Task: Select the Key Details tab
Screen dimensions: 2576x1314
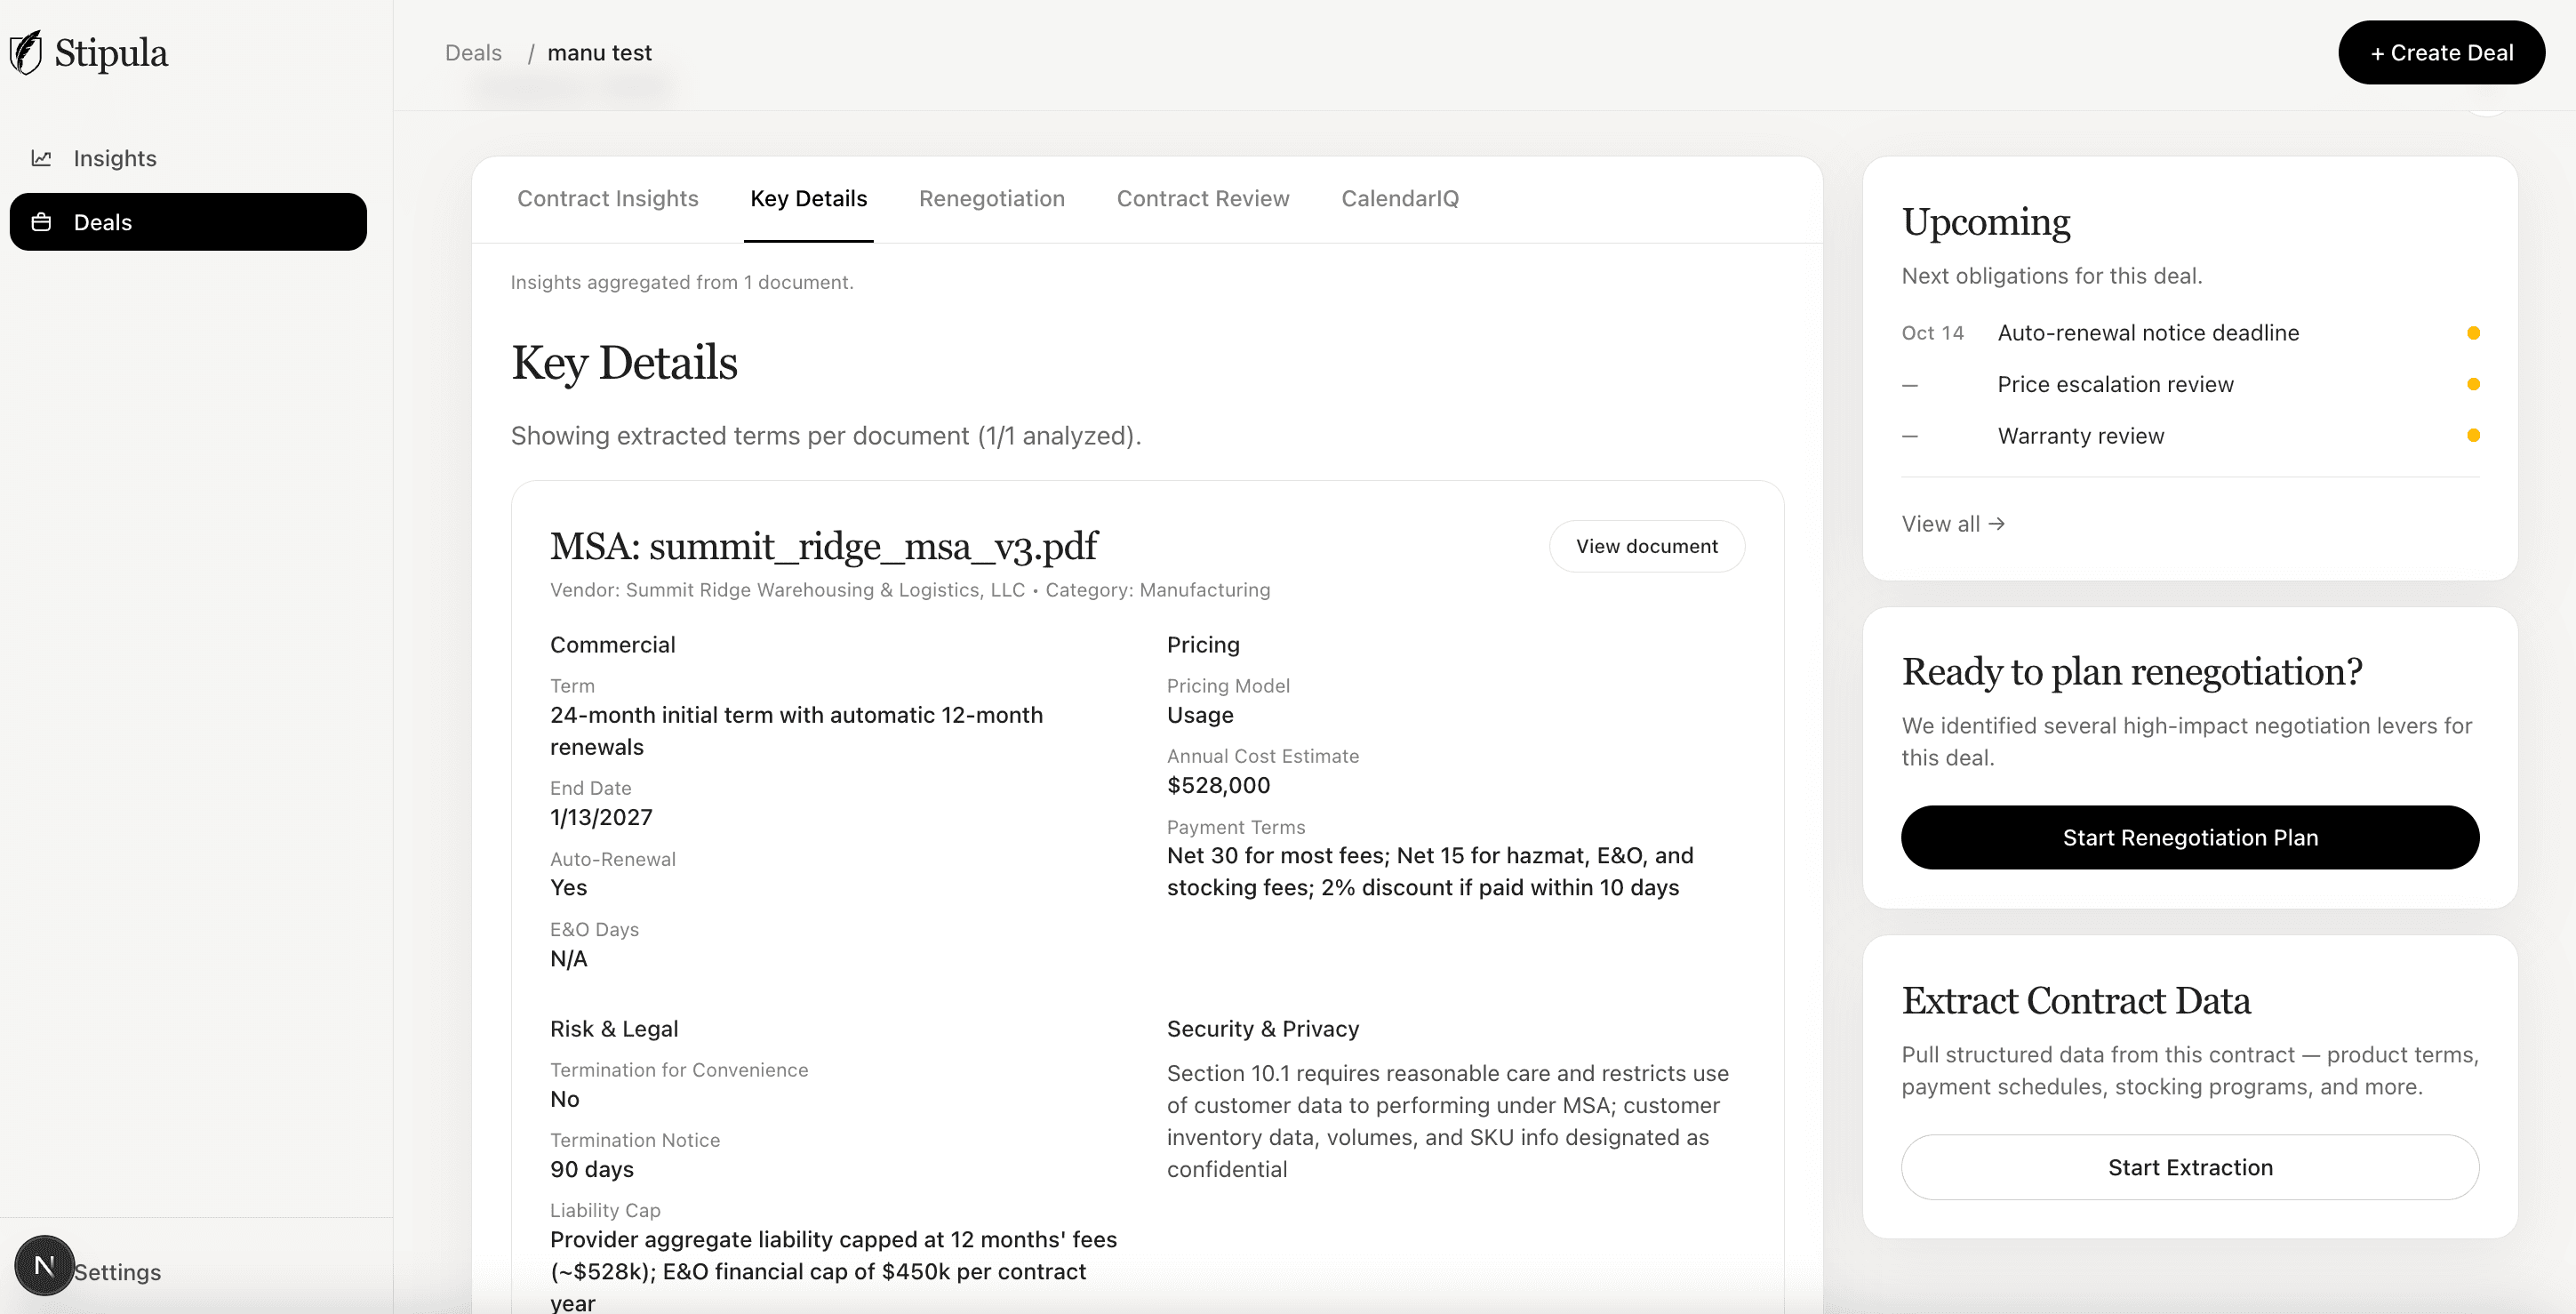Action: pyautogui.click(x=808, y=198)
